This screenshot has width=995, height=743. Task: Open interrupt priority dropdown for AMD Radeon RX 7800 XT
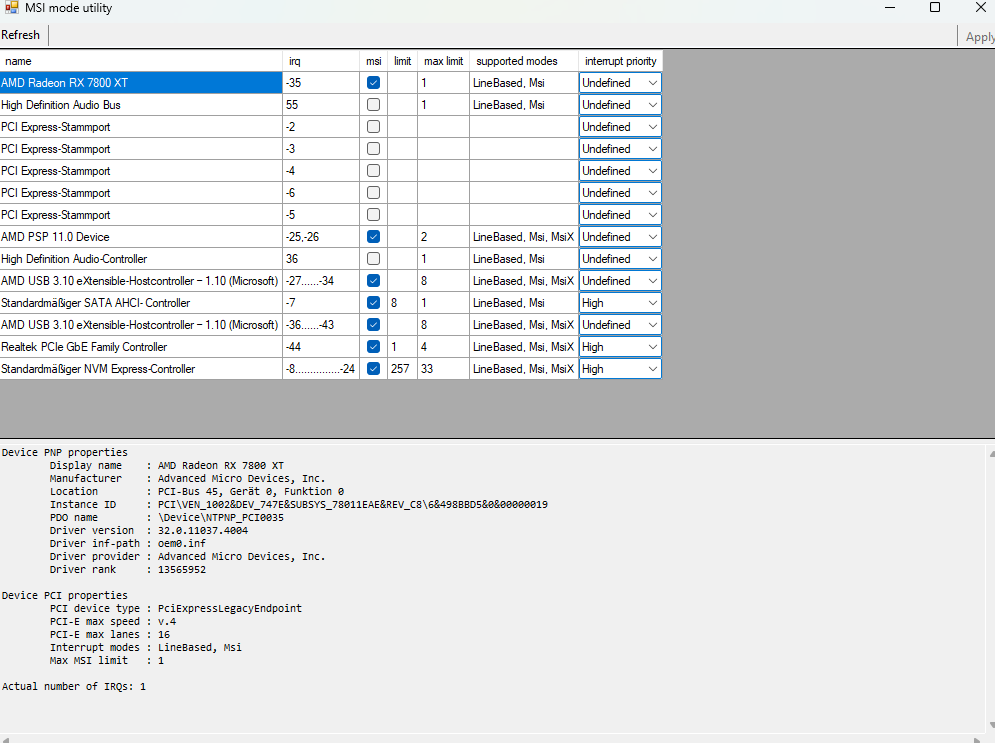click(620, 82)
